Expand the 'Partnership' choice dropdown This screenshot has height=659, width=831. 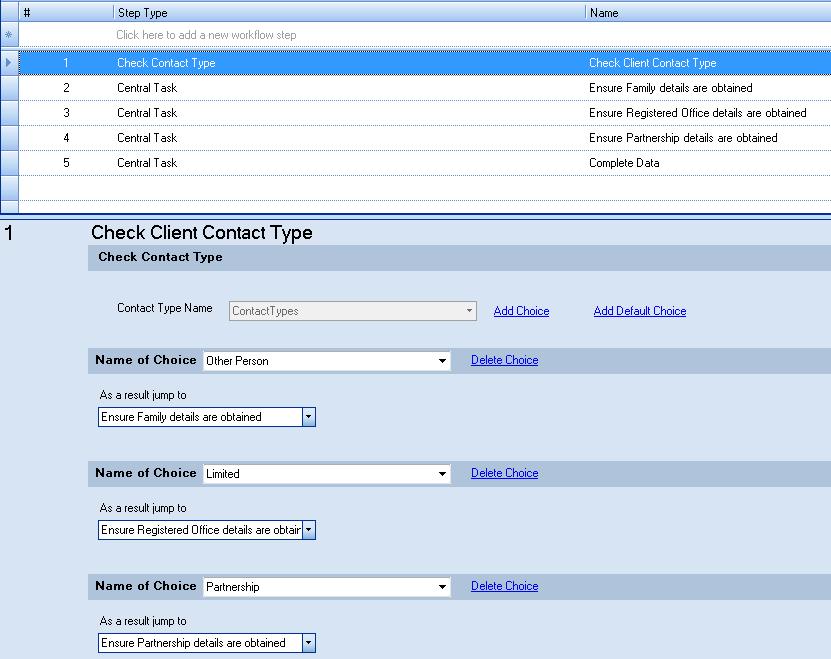[x=442, y=587]
